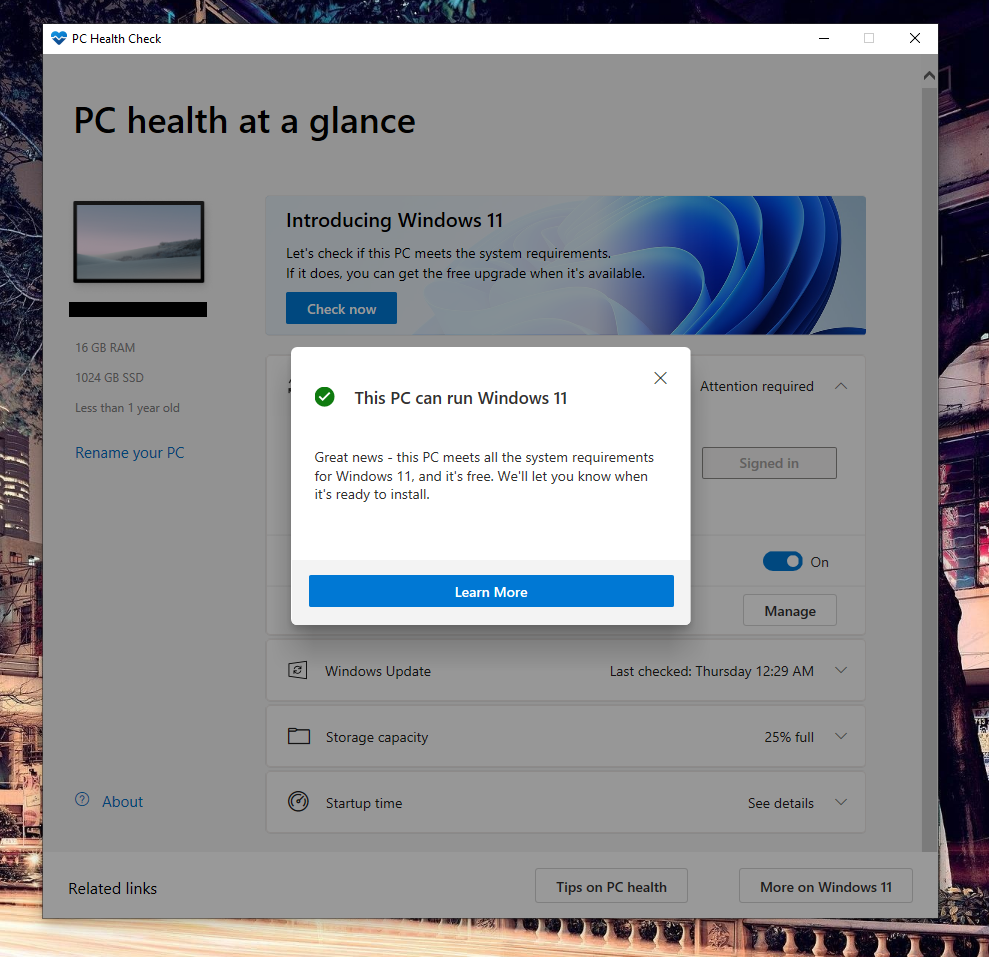Click the Startup time gauge icon
This screenshot has width=989, height=957.
[x=298, y=802]
